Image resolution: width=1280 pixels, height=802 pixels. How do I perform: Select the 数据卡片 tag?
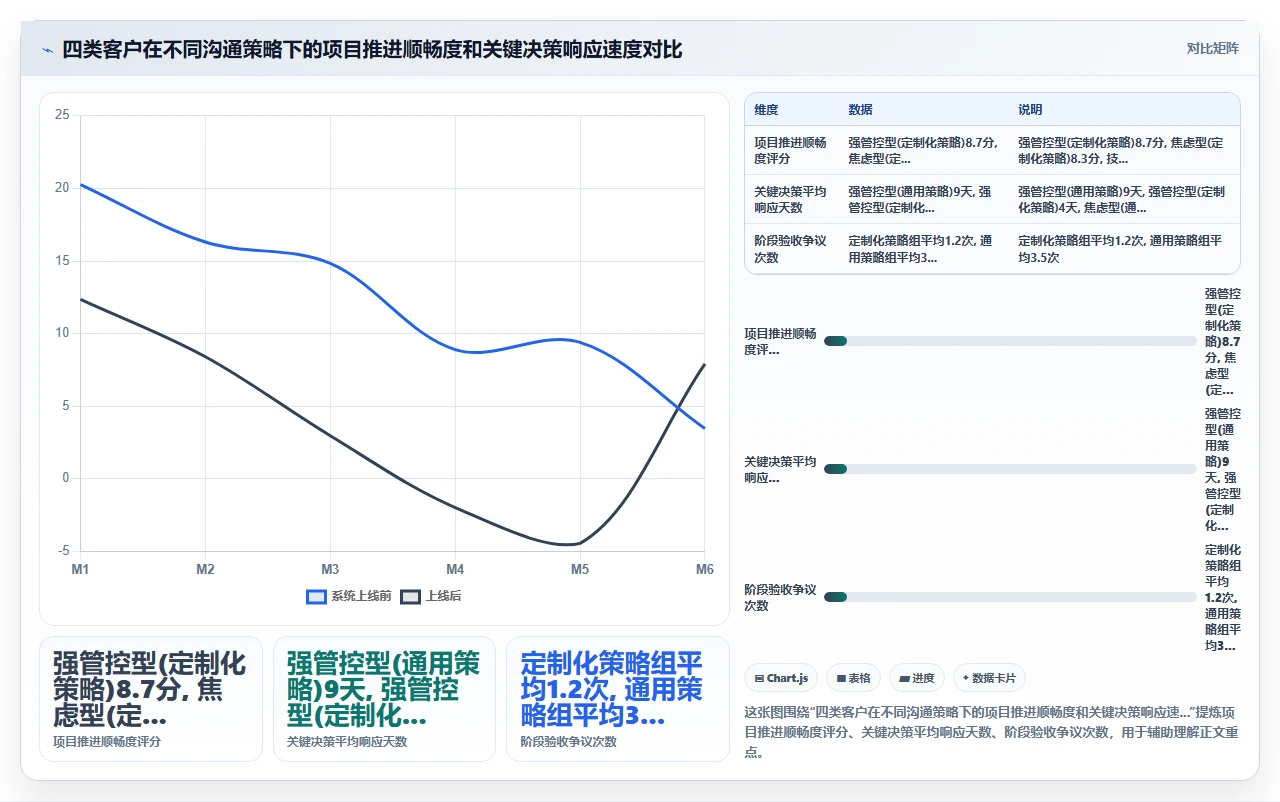pos(989,678)
